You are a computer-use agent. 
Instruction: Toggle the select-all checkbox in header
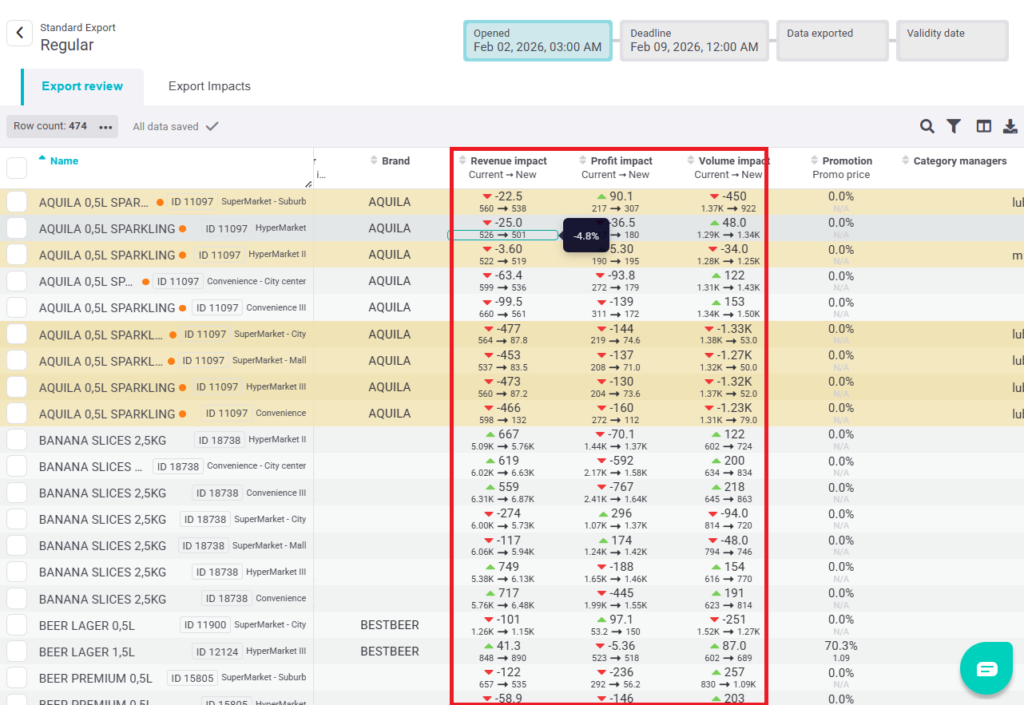coord(17,167)
